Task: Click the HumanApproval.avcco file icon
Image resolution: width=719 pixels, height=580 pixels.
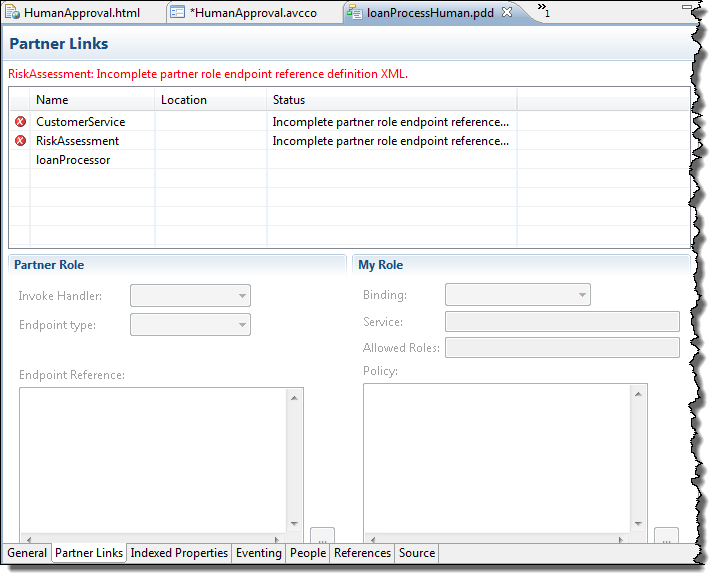Action: coord(177,13)
